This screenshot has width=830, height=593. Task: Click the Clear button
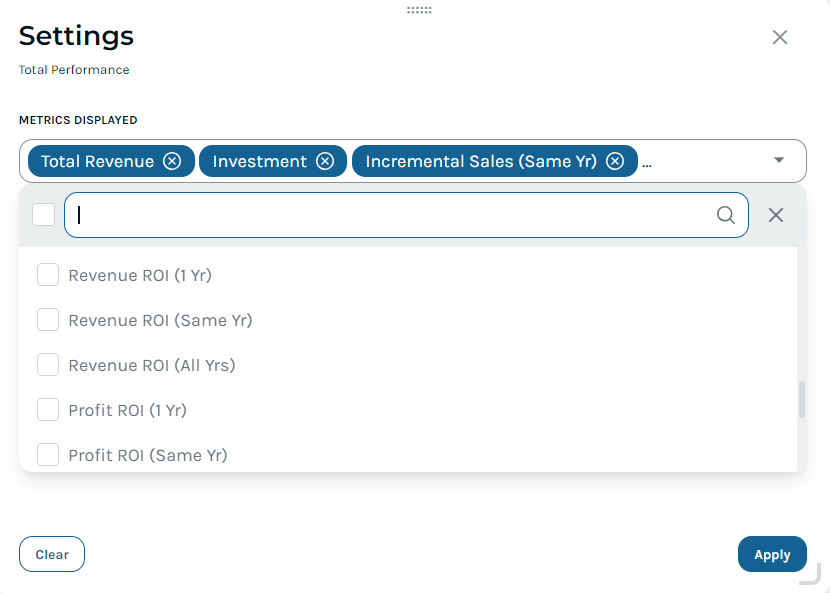[x=52, y=554]
